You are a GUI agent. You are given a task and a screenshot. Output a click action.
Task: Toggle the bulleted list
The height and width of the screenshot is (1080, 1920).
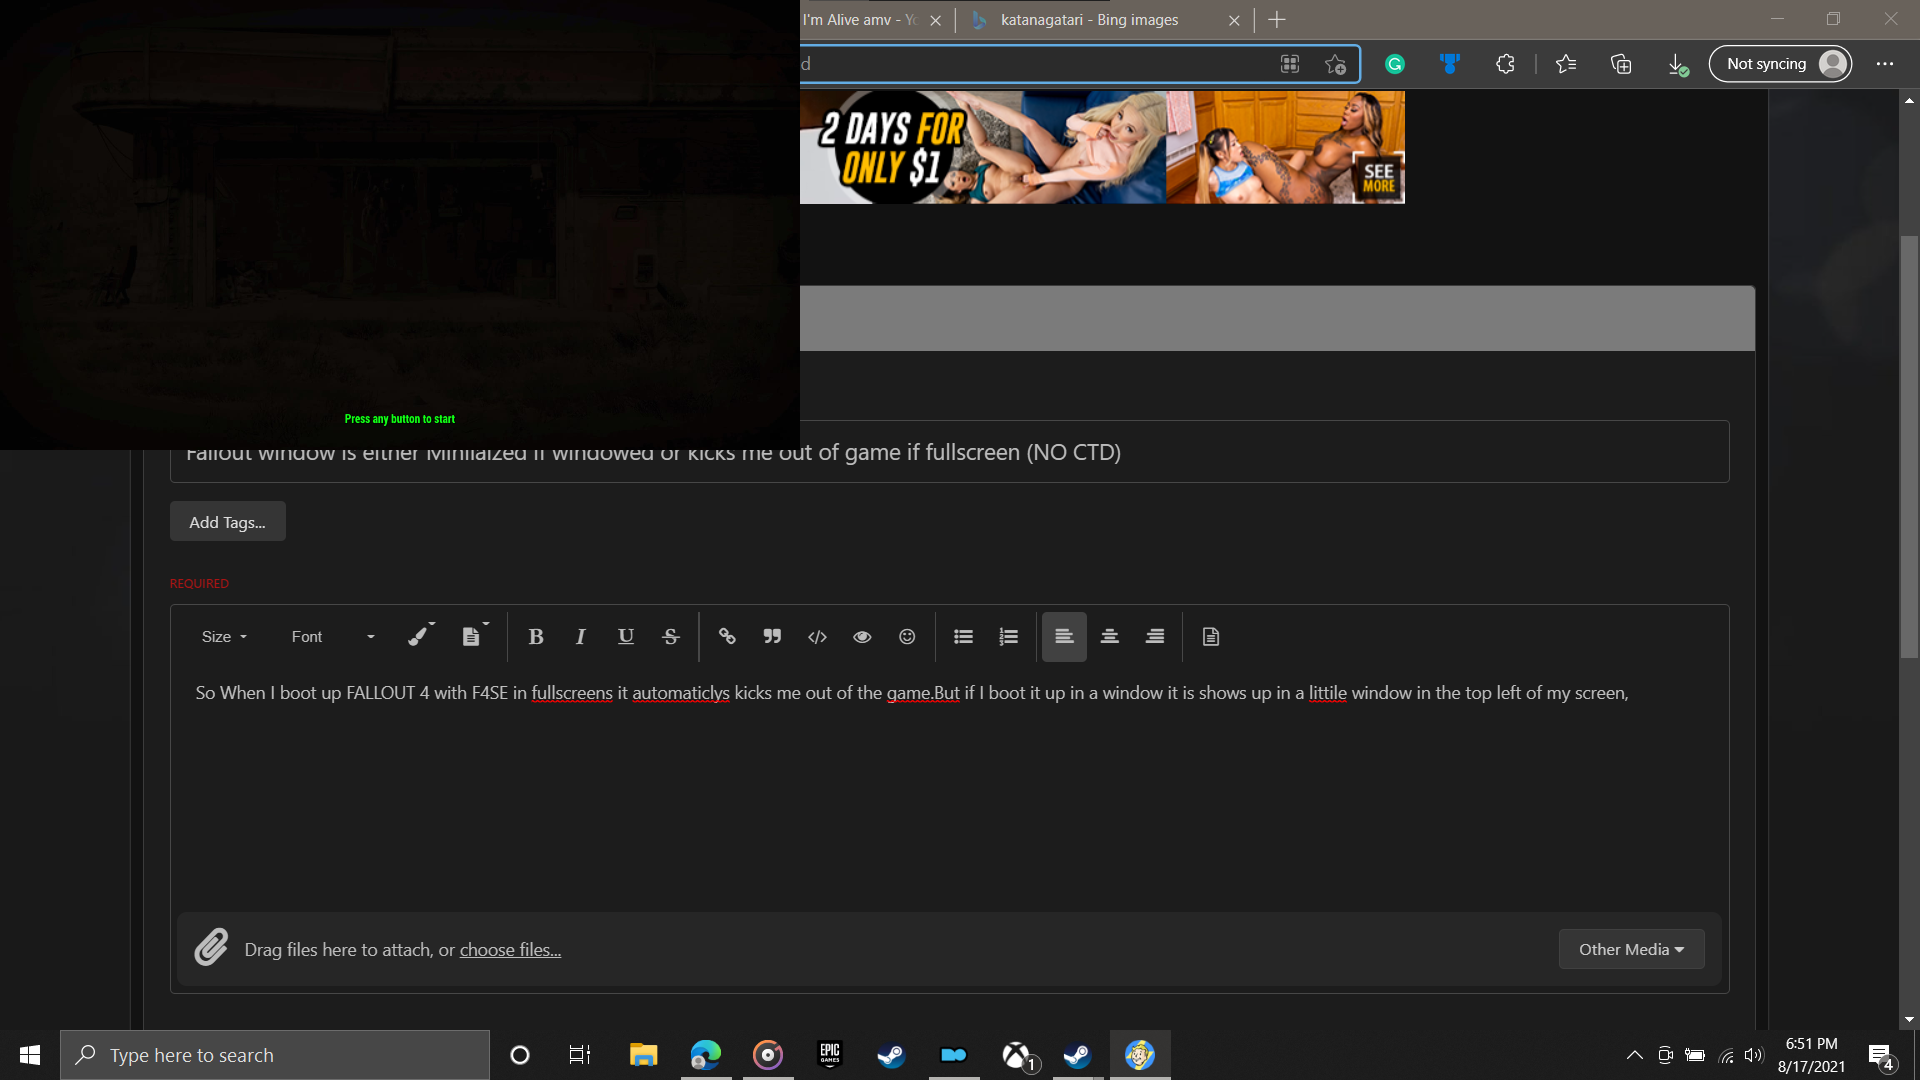963,637
